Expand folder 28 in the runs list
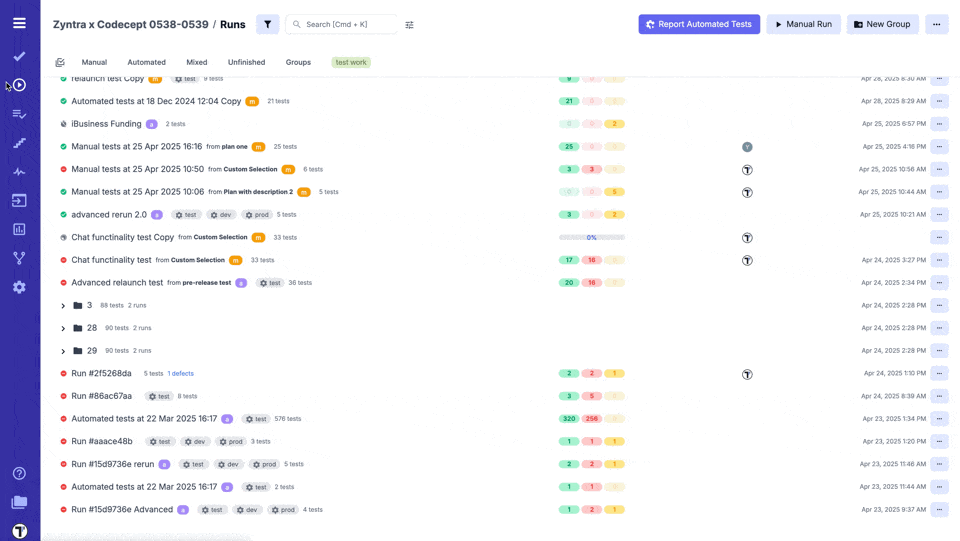 point(63,329)
